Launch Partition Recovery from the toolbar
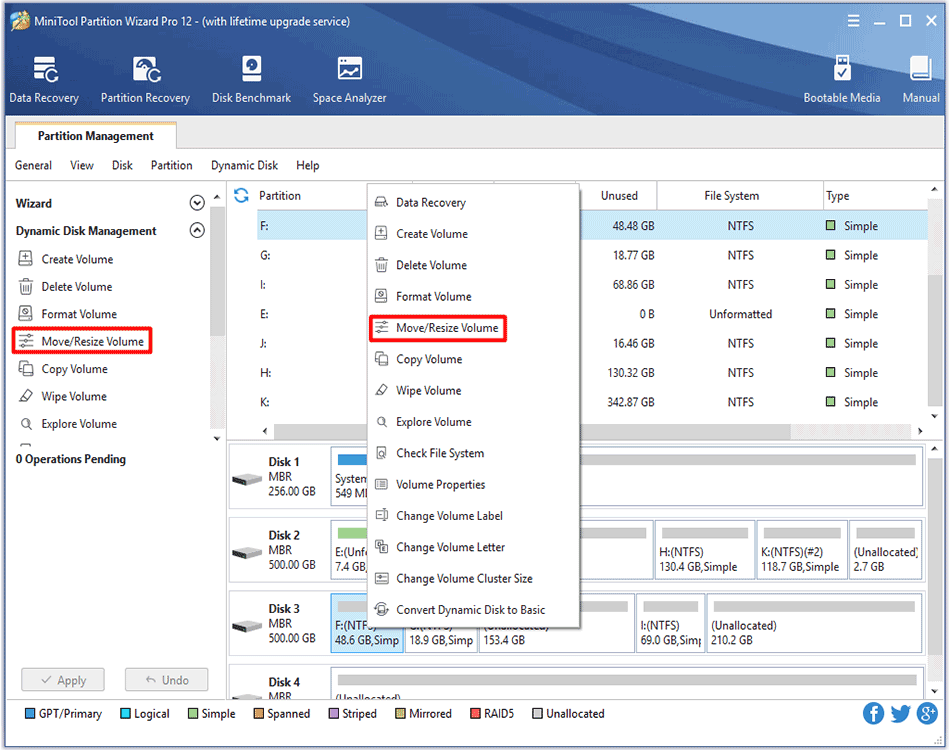Screen dimensions: 950x750 (145, 79)
